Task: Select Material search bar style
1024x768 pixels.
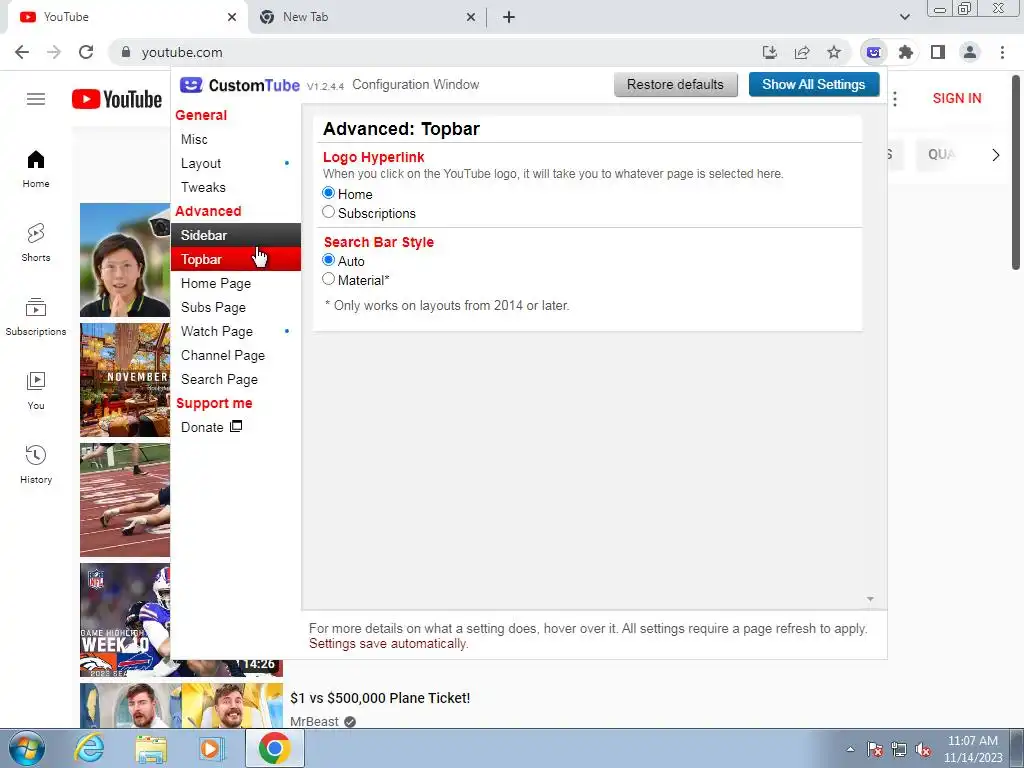Action: coord(328,279)
